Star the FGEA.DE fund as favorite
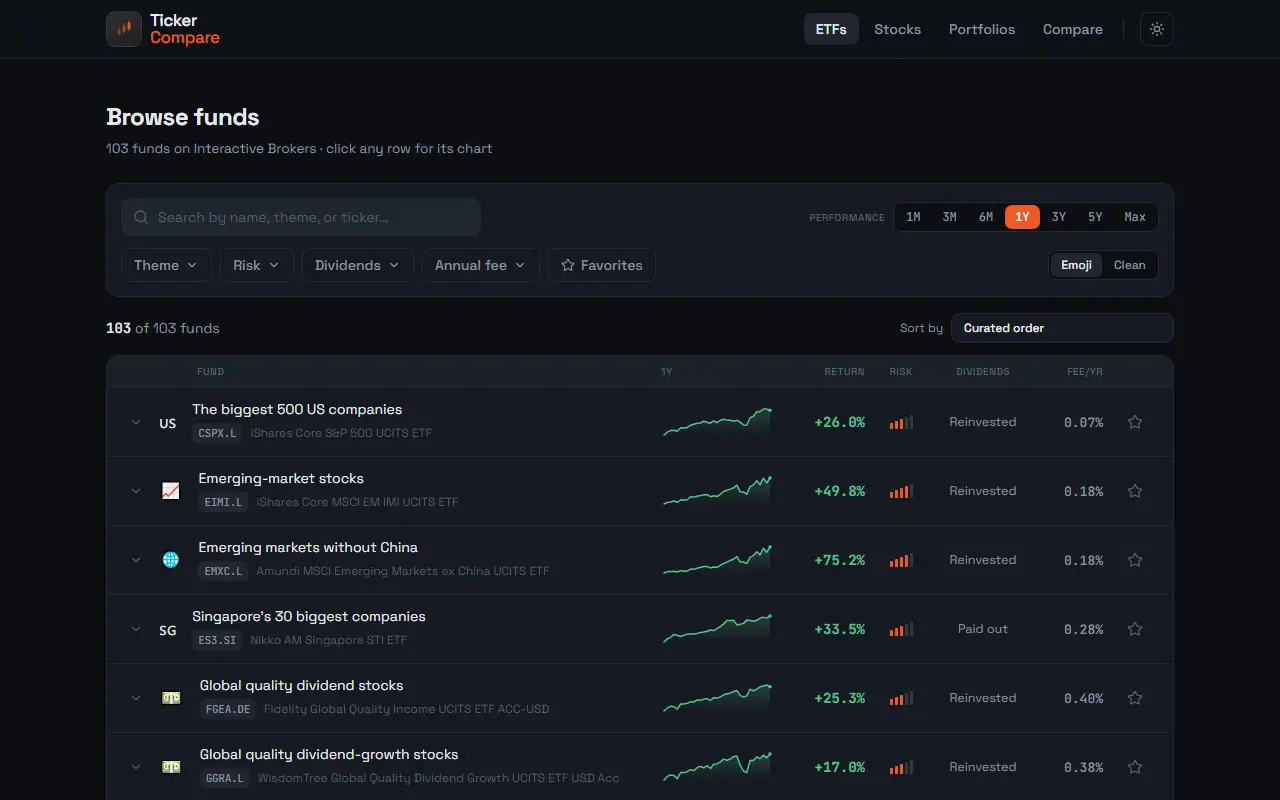 1135,698
